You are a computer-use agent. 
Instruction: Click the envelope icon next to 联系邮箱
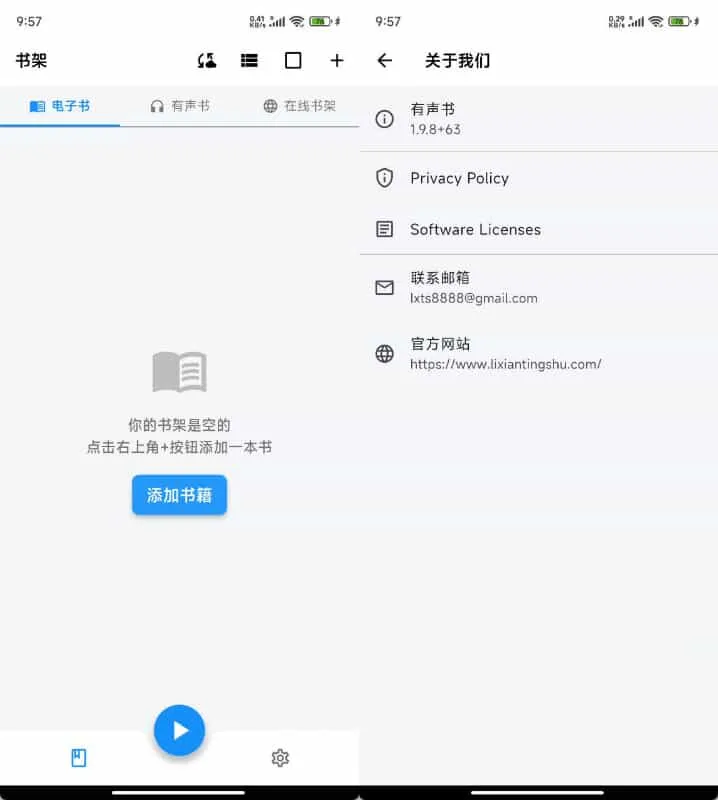[x=384, y=288]
